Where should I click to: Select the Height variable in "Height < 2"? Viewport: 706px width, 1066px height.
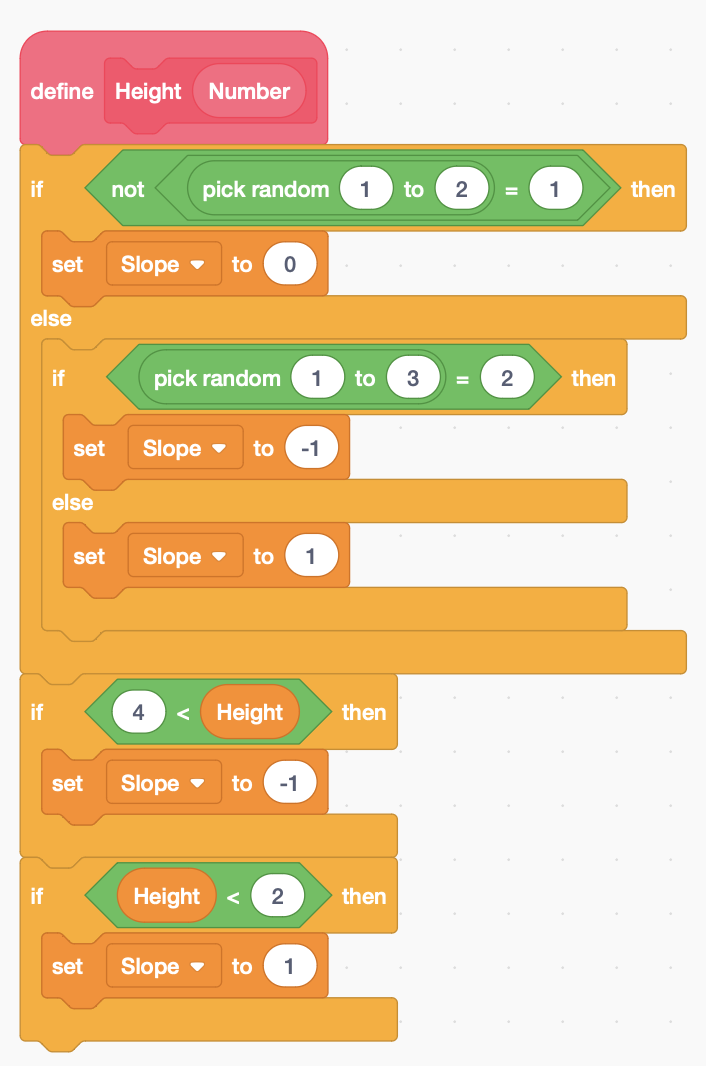167,897
